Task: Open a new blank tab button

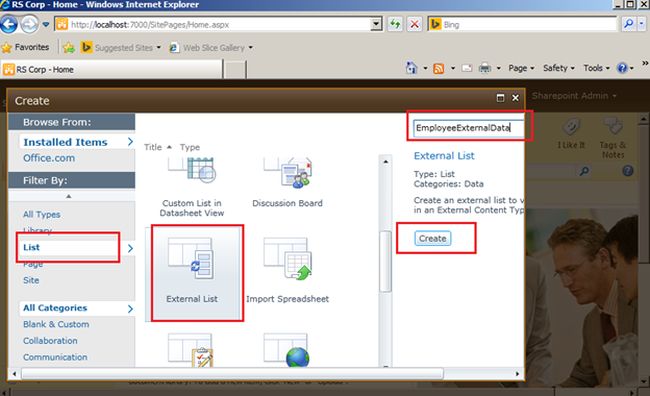Action: tap(235, 70)
